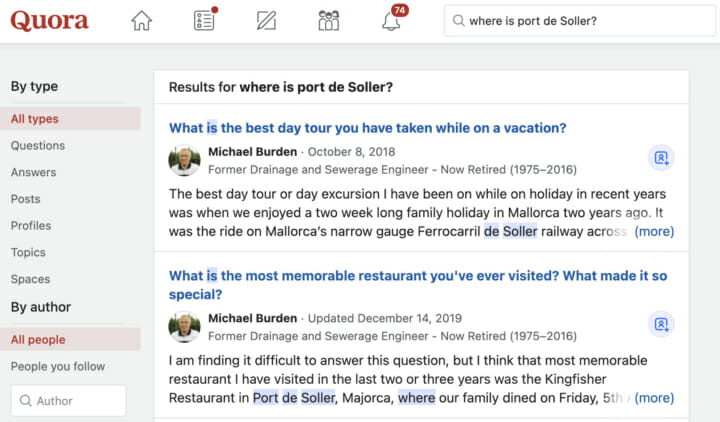Screen dimensions: 720x422
Task: Click the Author search field
Action: [68, 401]
